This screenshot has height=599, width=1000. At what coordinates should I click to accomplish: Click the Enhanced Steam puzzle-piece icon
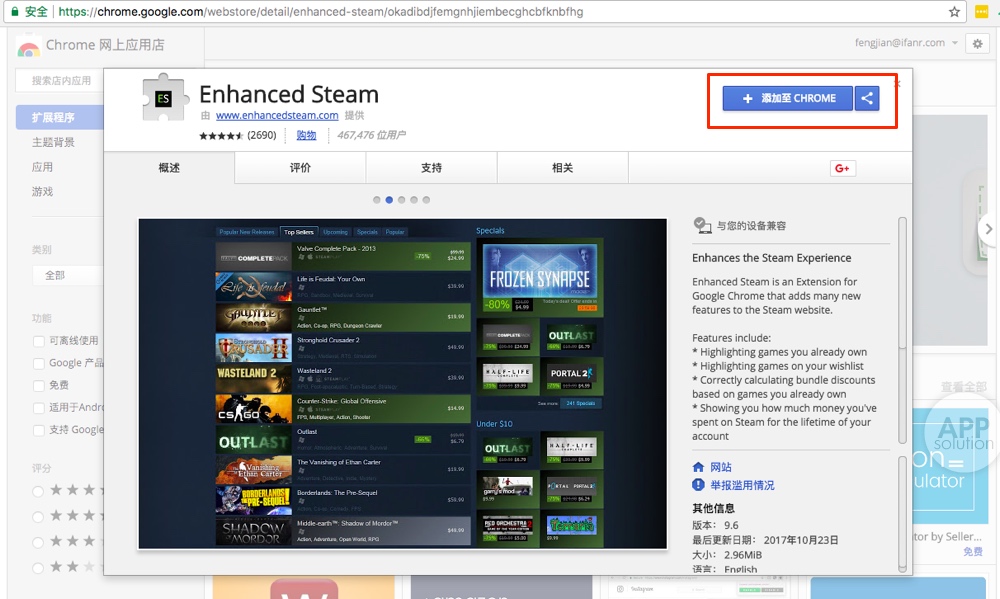click(165, 98)
